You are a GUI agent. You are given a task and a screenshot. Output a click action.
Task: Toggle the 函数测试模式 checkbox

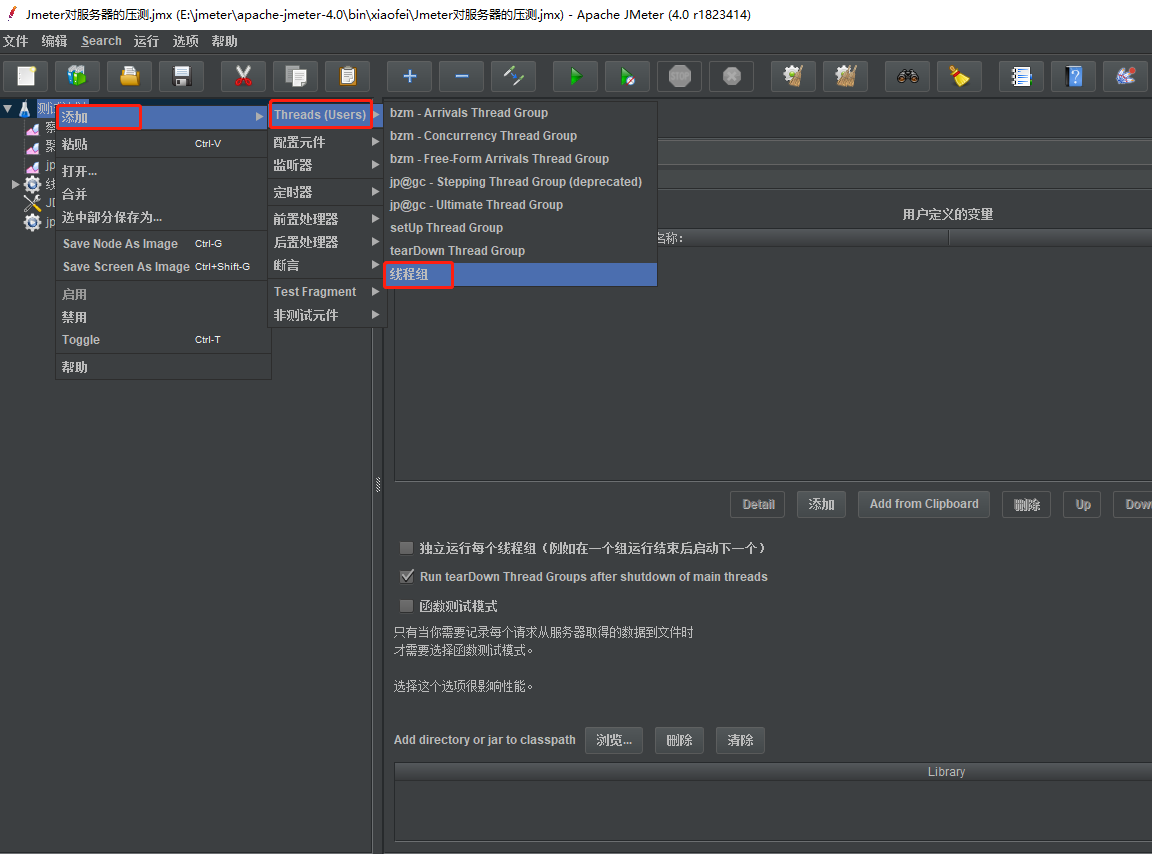tap(406, 606)
